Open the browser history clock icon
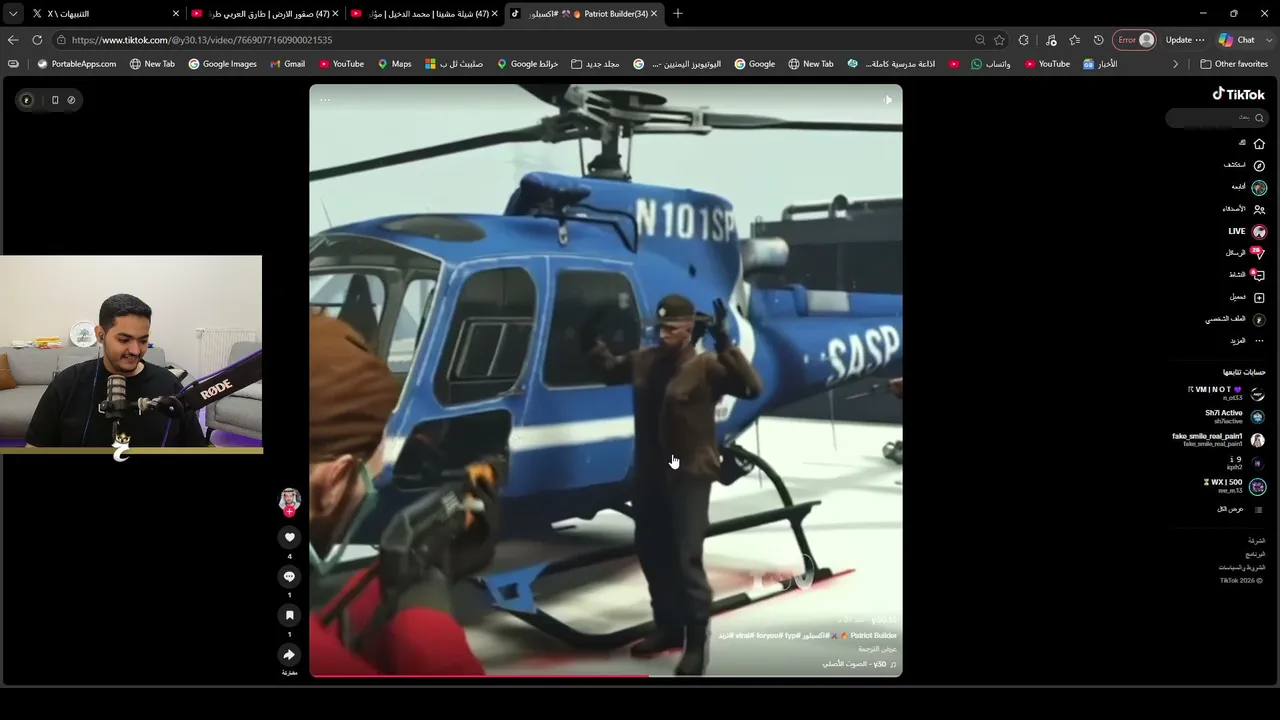 [x=1098, y=40]
